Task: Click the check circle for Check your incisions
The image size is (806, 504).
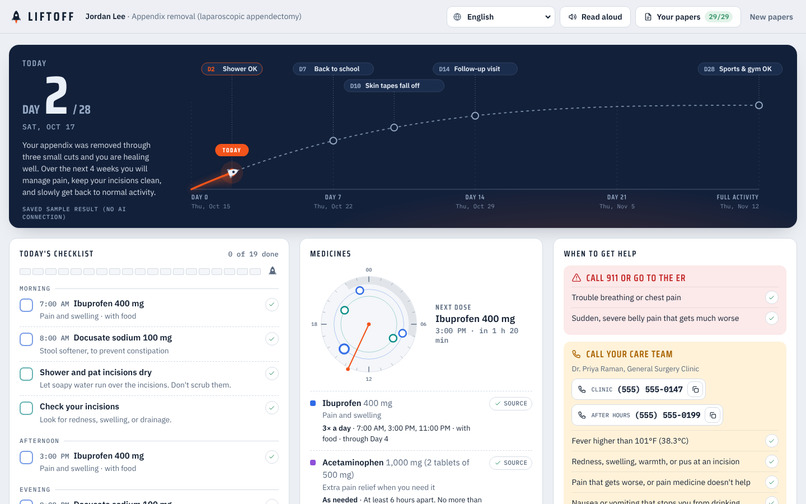Action: pos(272,408)
